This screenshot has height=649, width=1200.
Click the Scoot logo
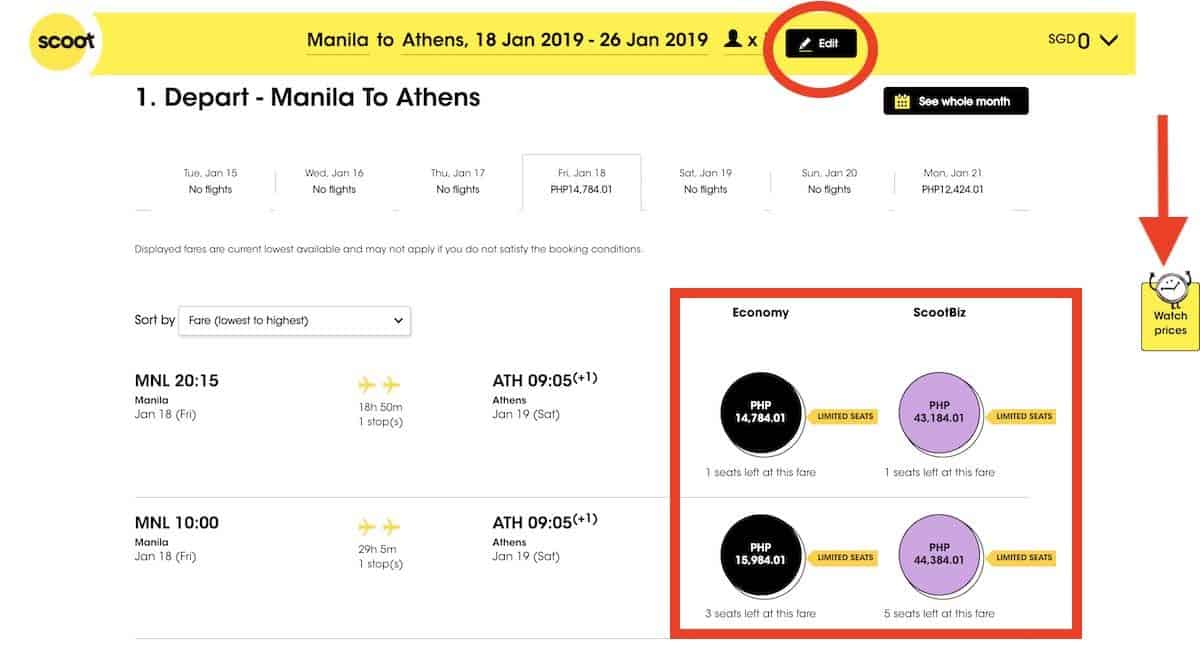pos(66,42)
